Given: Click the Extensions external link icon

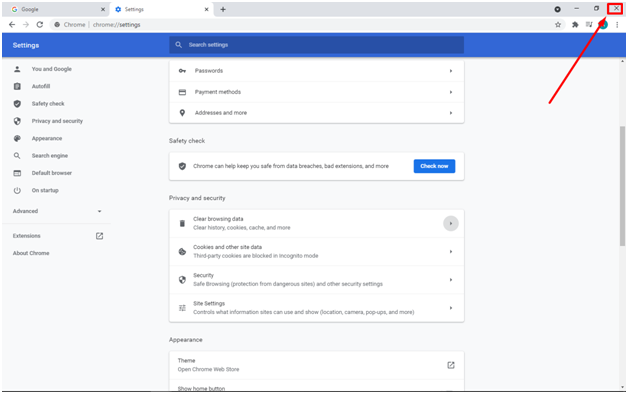Looking at the screenshot, I should 99,236.
